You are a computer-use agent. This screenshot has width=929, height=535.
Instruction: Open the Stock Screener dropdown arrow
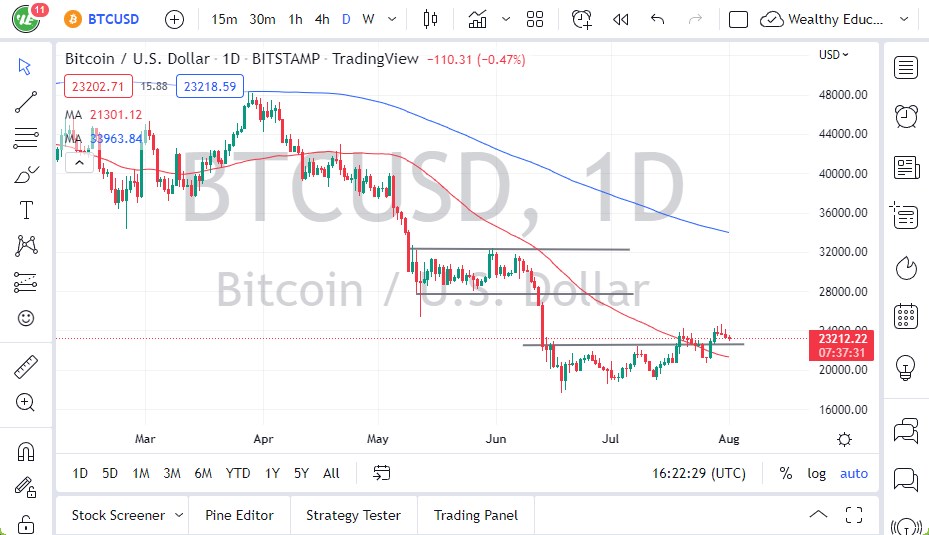point(179,515)
